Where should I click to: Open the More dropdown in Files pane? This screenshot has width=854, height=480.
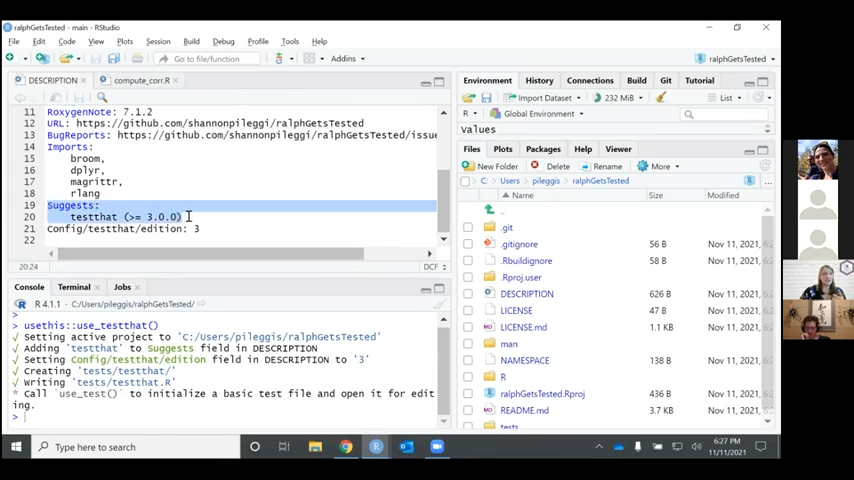(658, 166)
